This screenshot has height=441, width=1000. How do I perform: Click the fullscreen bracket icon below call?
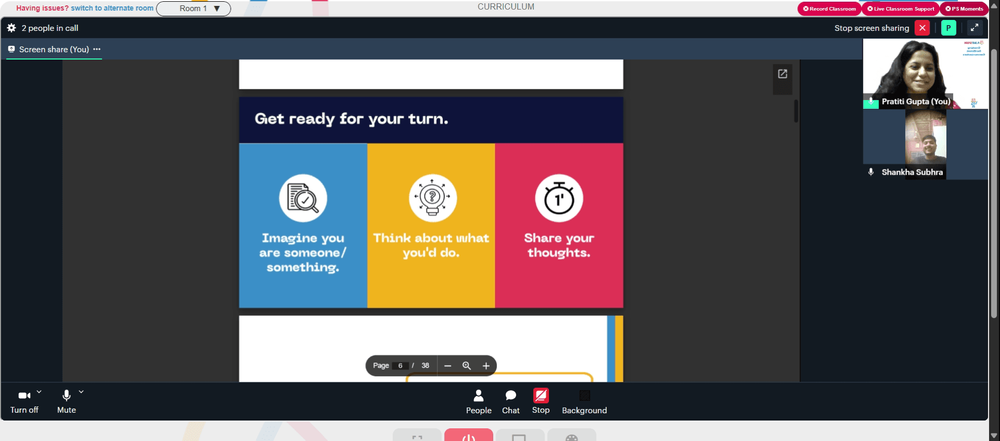417,436
